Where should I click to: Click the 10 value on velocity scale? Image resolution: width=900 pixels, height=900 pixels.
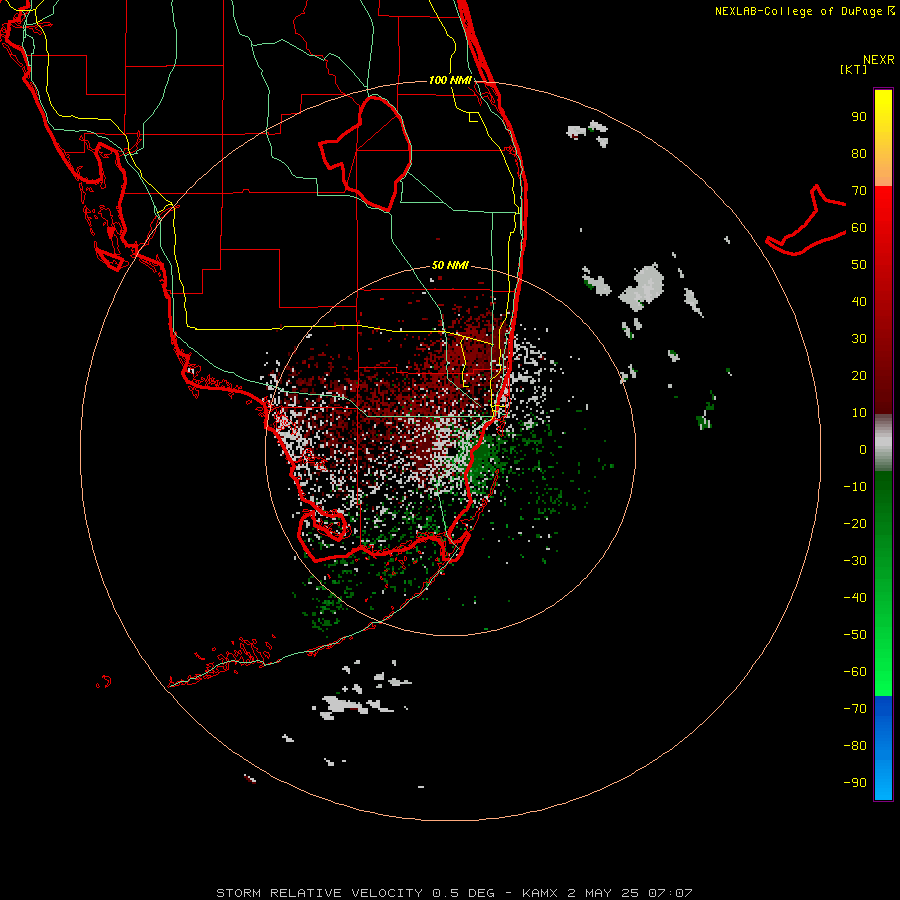coord(859,413)
